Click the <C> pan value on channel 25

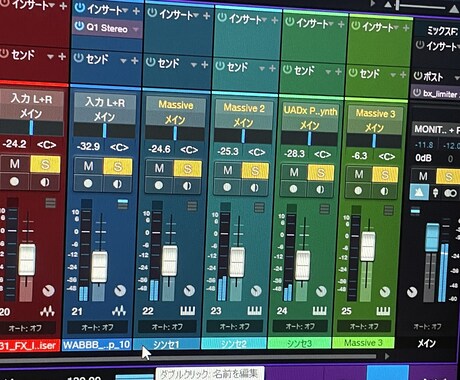click(x=387, y=156)
